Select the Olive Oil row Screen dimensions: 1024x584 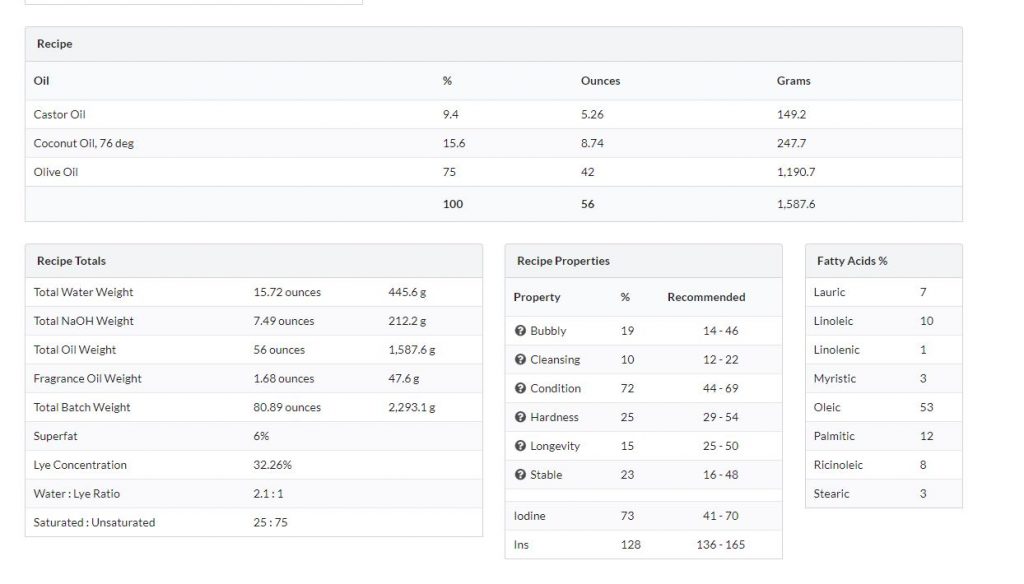pyautogui.click(x=494, y=172)
